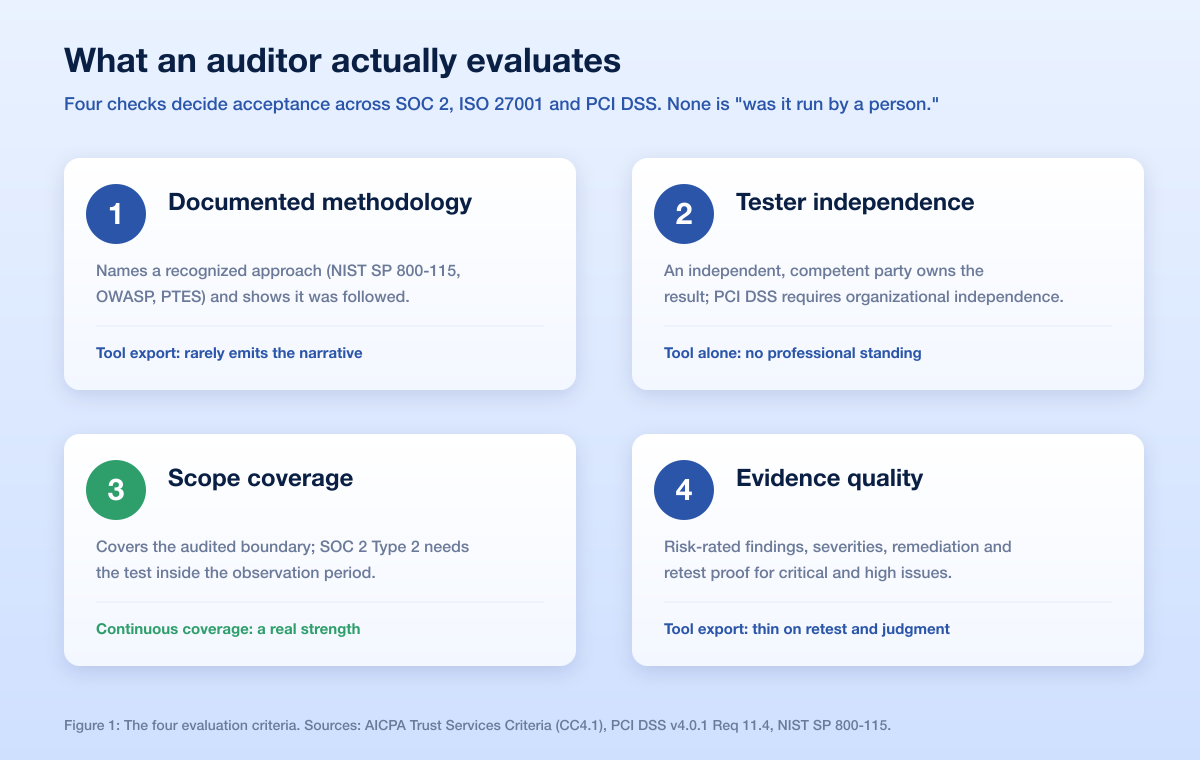Select the 'Scope coverage' card title
This screenshot has width=1200, height=760.
click(260, 478)
